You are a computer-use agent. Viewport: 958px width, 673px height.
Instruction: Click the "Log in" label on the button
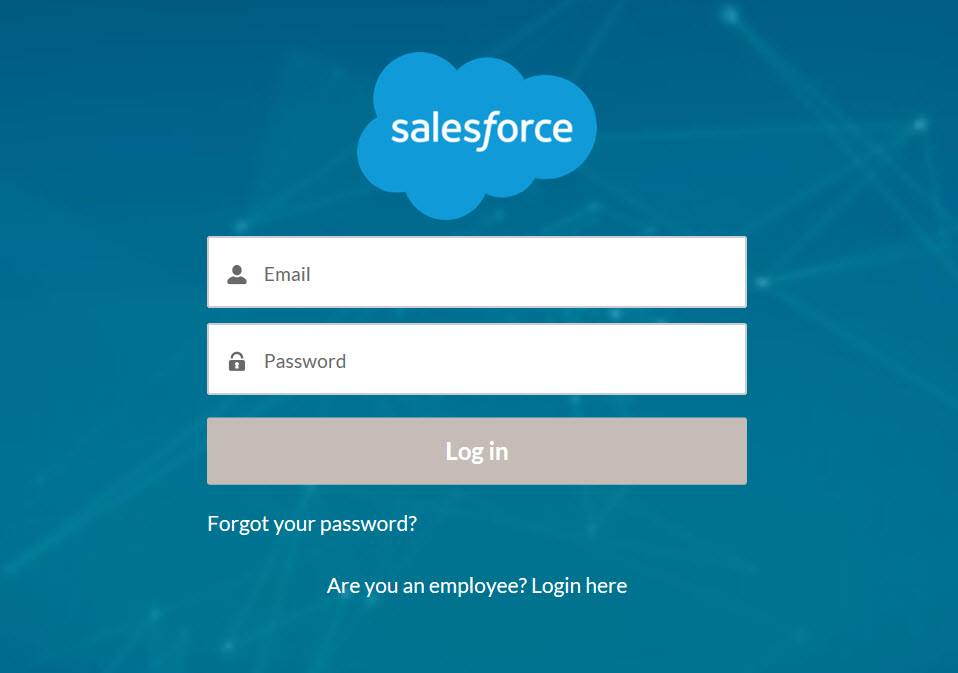[x=476, y=451]
